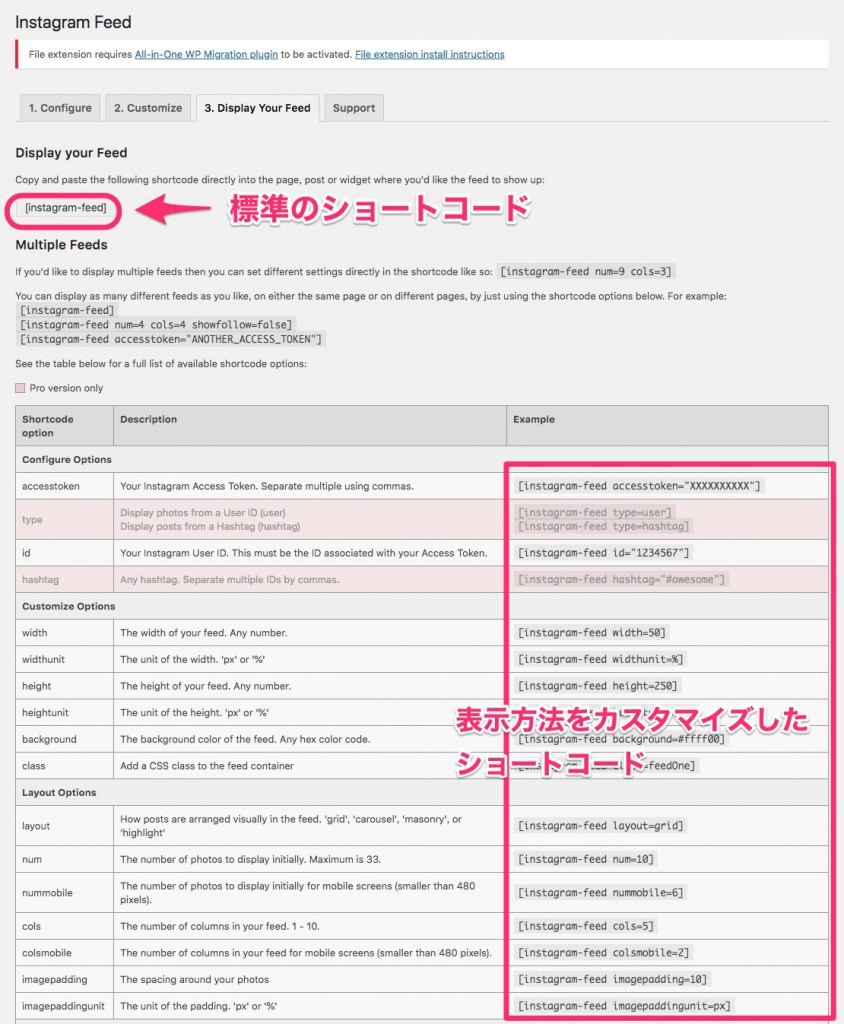Click the 'nummobile' option name cell

pos(65,893)
